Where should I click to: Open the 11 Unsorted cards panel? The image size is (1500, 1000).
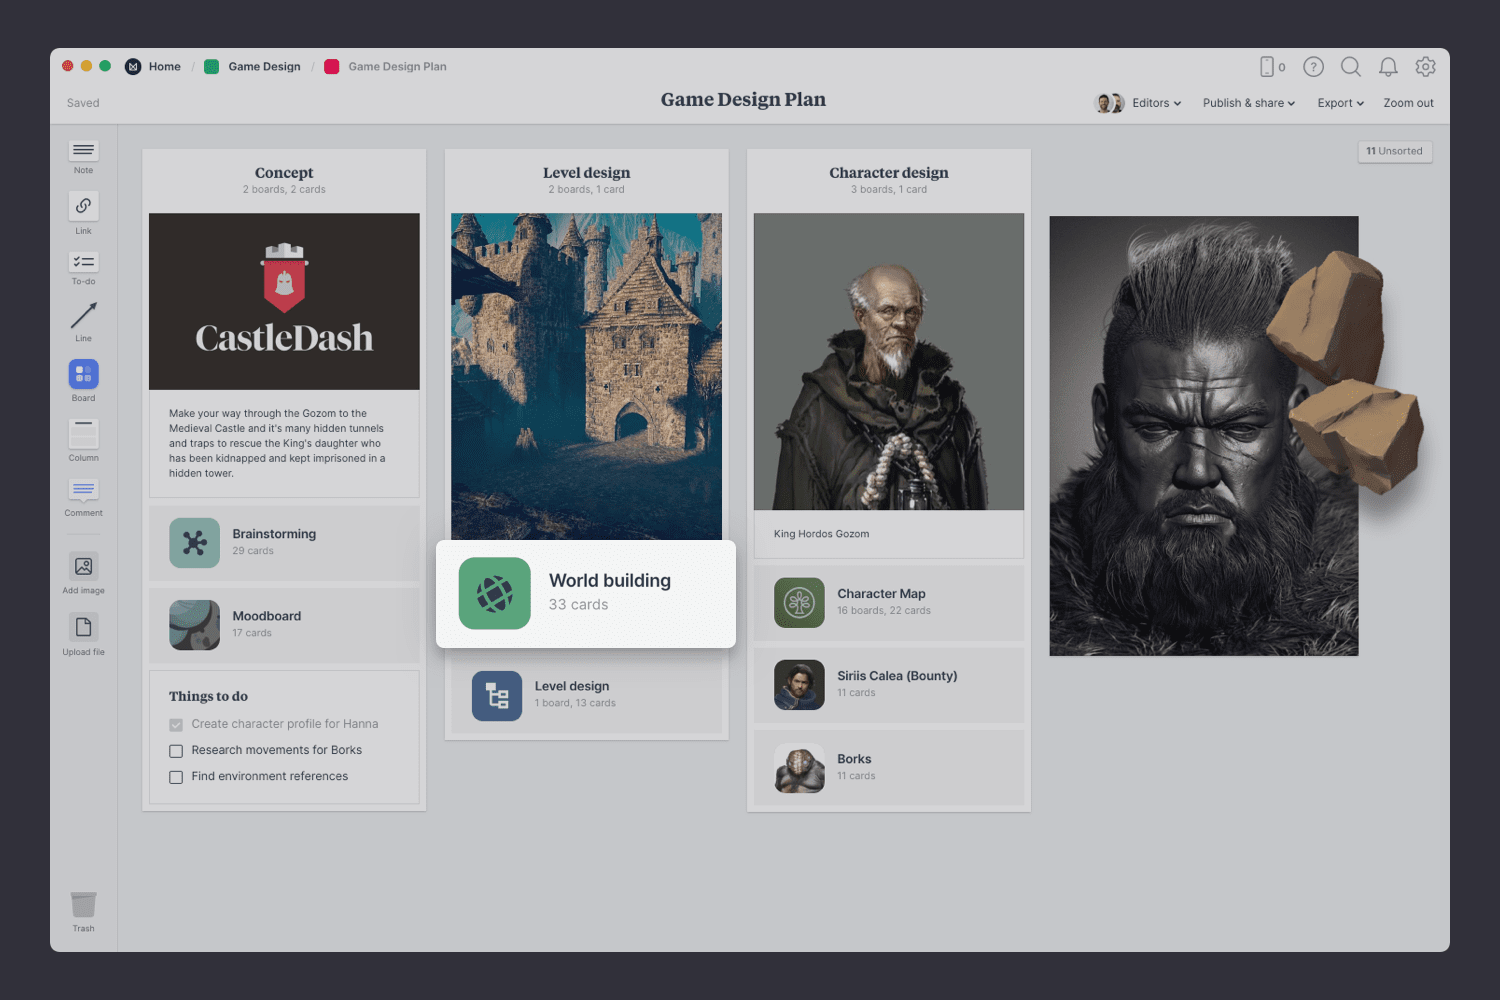(1394, 151)
